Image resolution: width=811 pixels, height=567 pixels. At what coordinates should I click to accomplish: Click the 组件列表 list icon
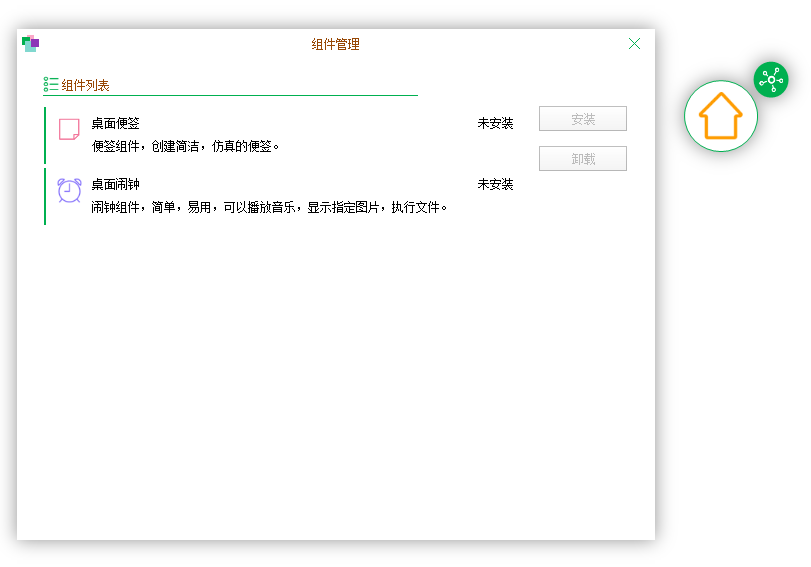(51, 84)
